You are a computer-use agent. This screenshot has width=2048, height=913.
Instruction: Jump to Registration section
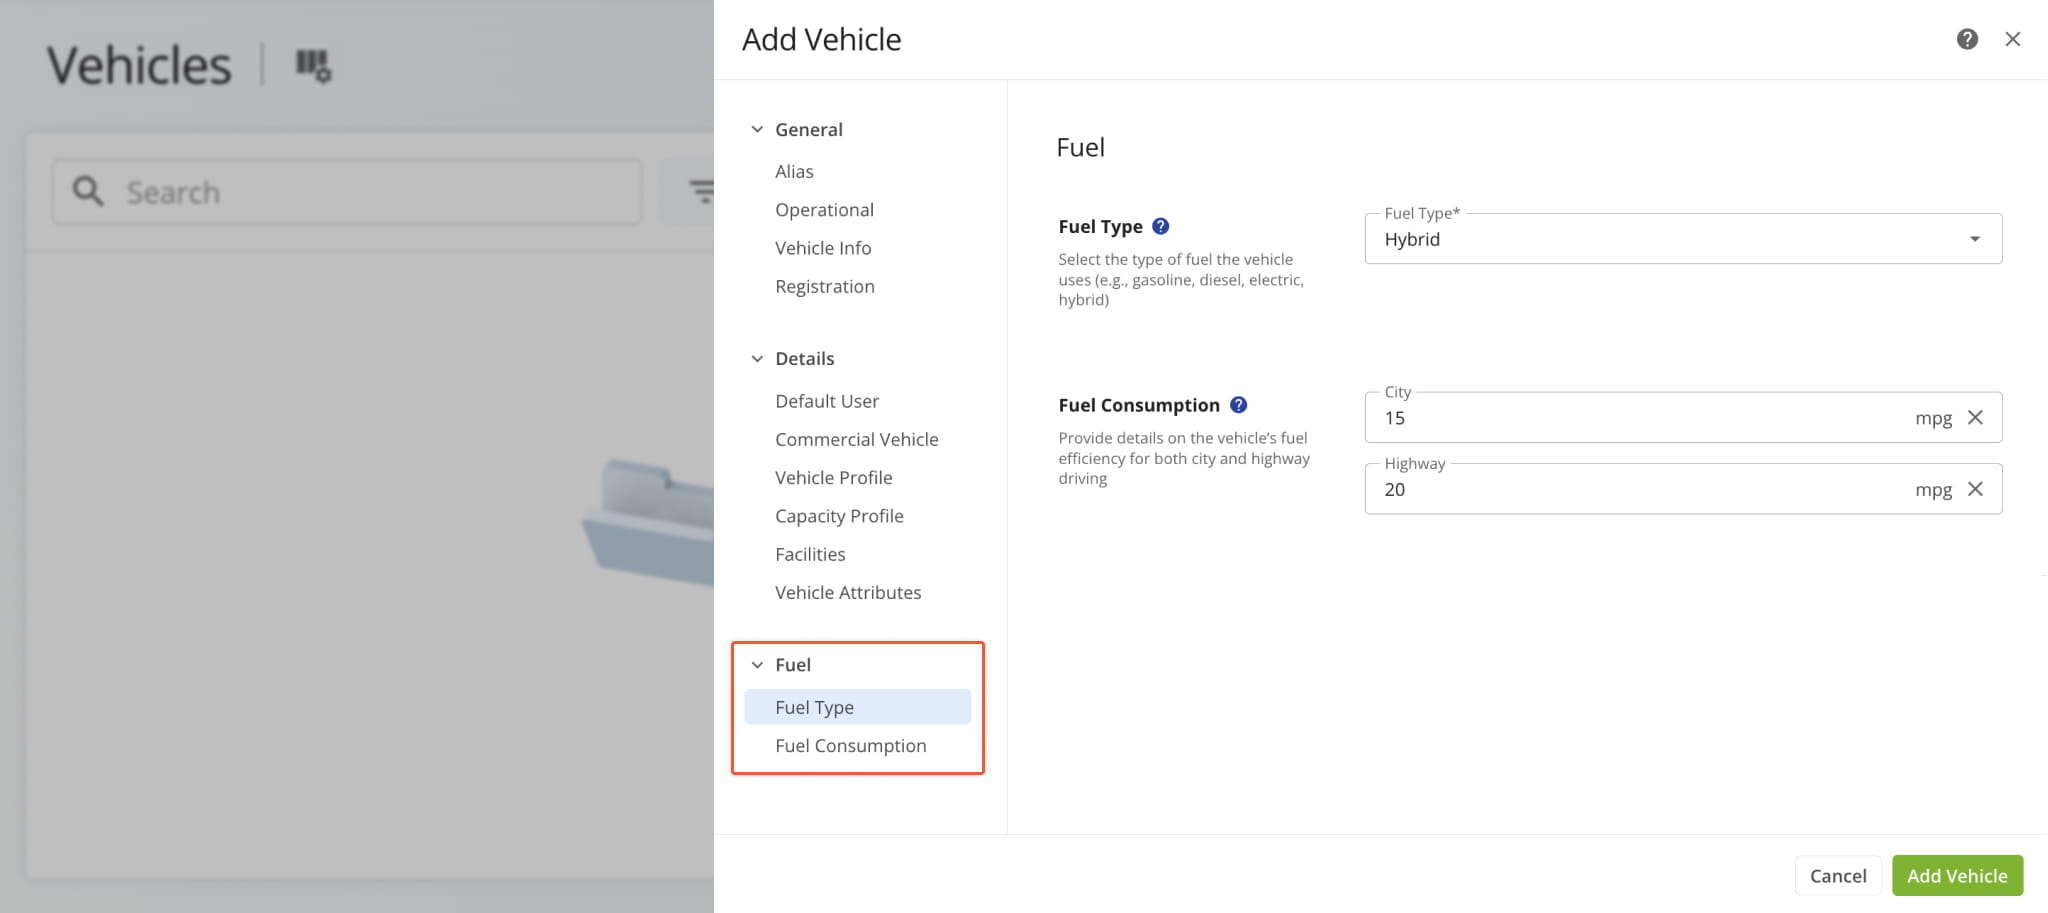[824, 287]
